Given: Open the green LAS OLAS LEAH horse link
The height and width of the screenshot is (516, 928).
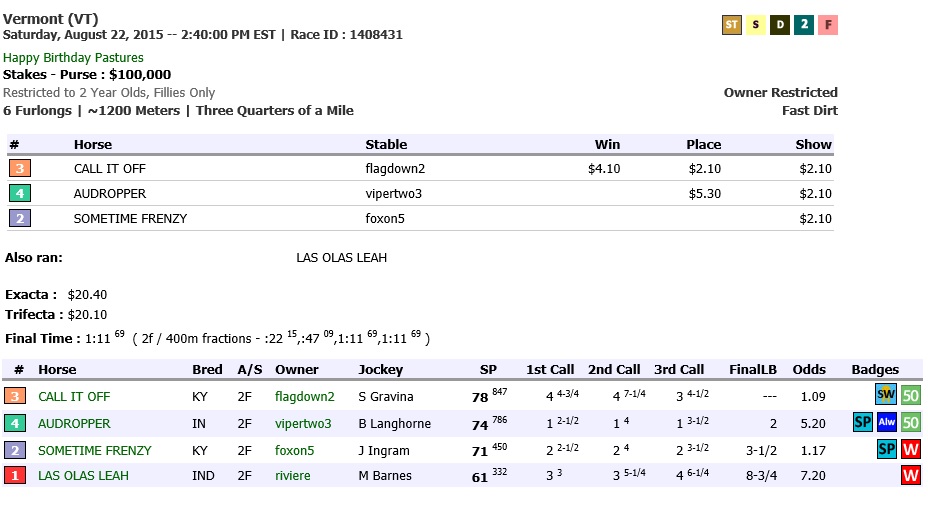Looking at the screenshot, I should pyautogui.click(x=83, y=476).
